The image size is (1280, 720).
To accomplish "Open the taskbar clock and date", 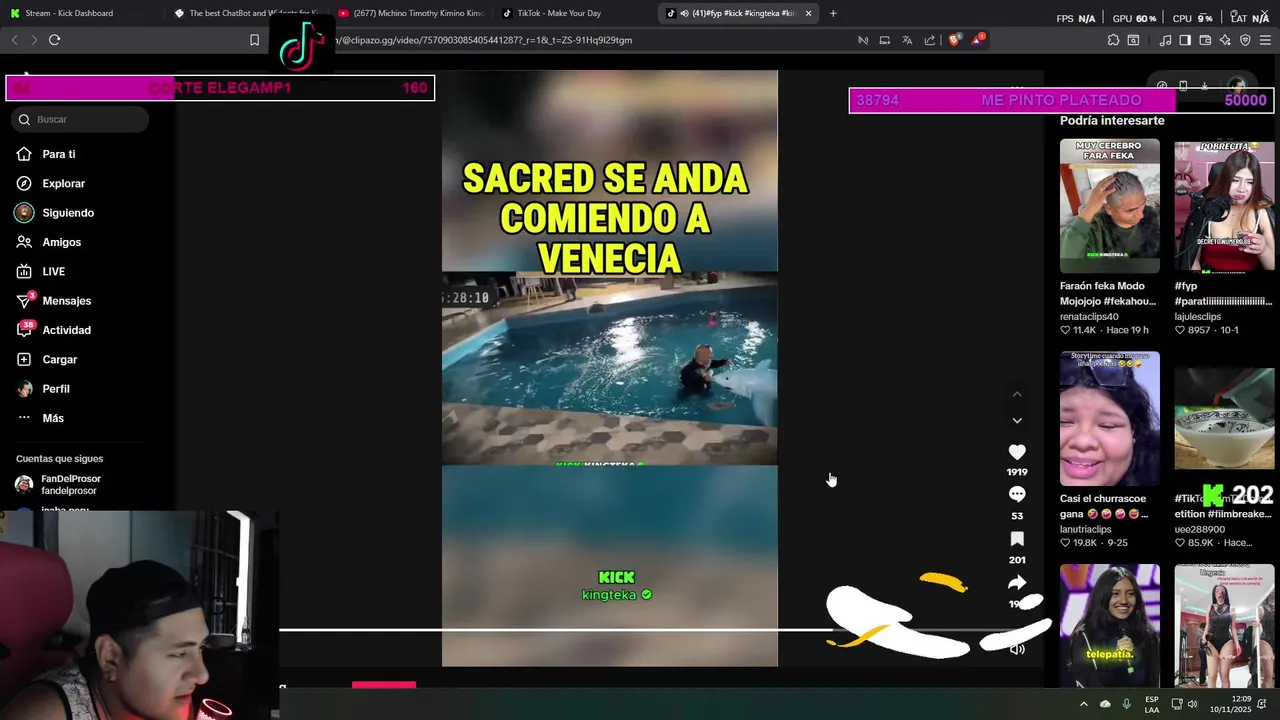I will point(1230,704).
